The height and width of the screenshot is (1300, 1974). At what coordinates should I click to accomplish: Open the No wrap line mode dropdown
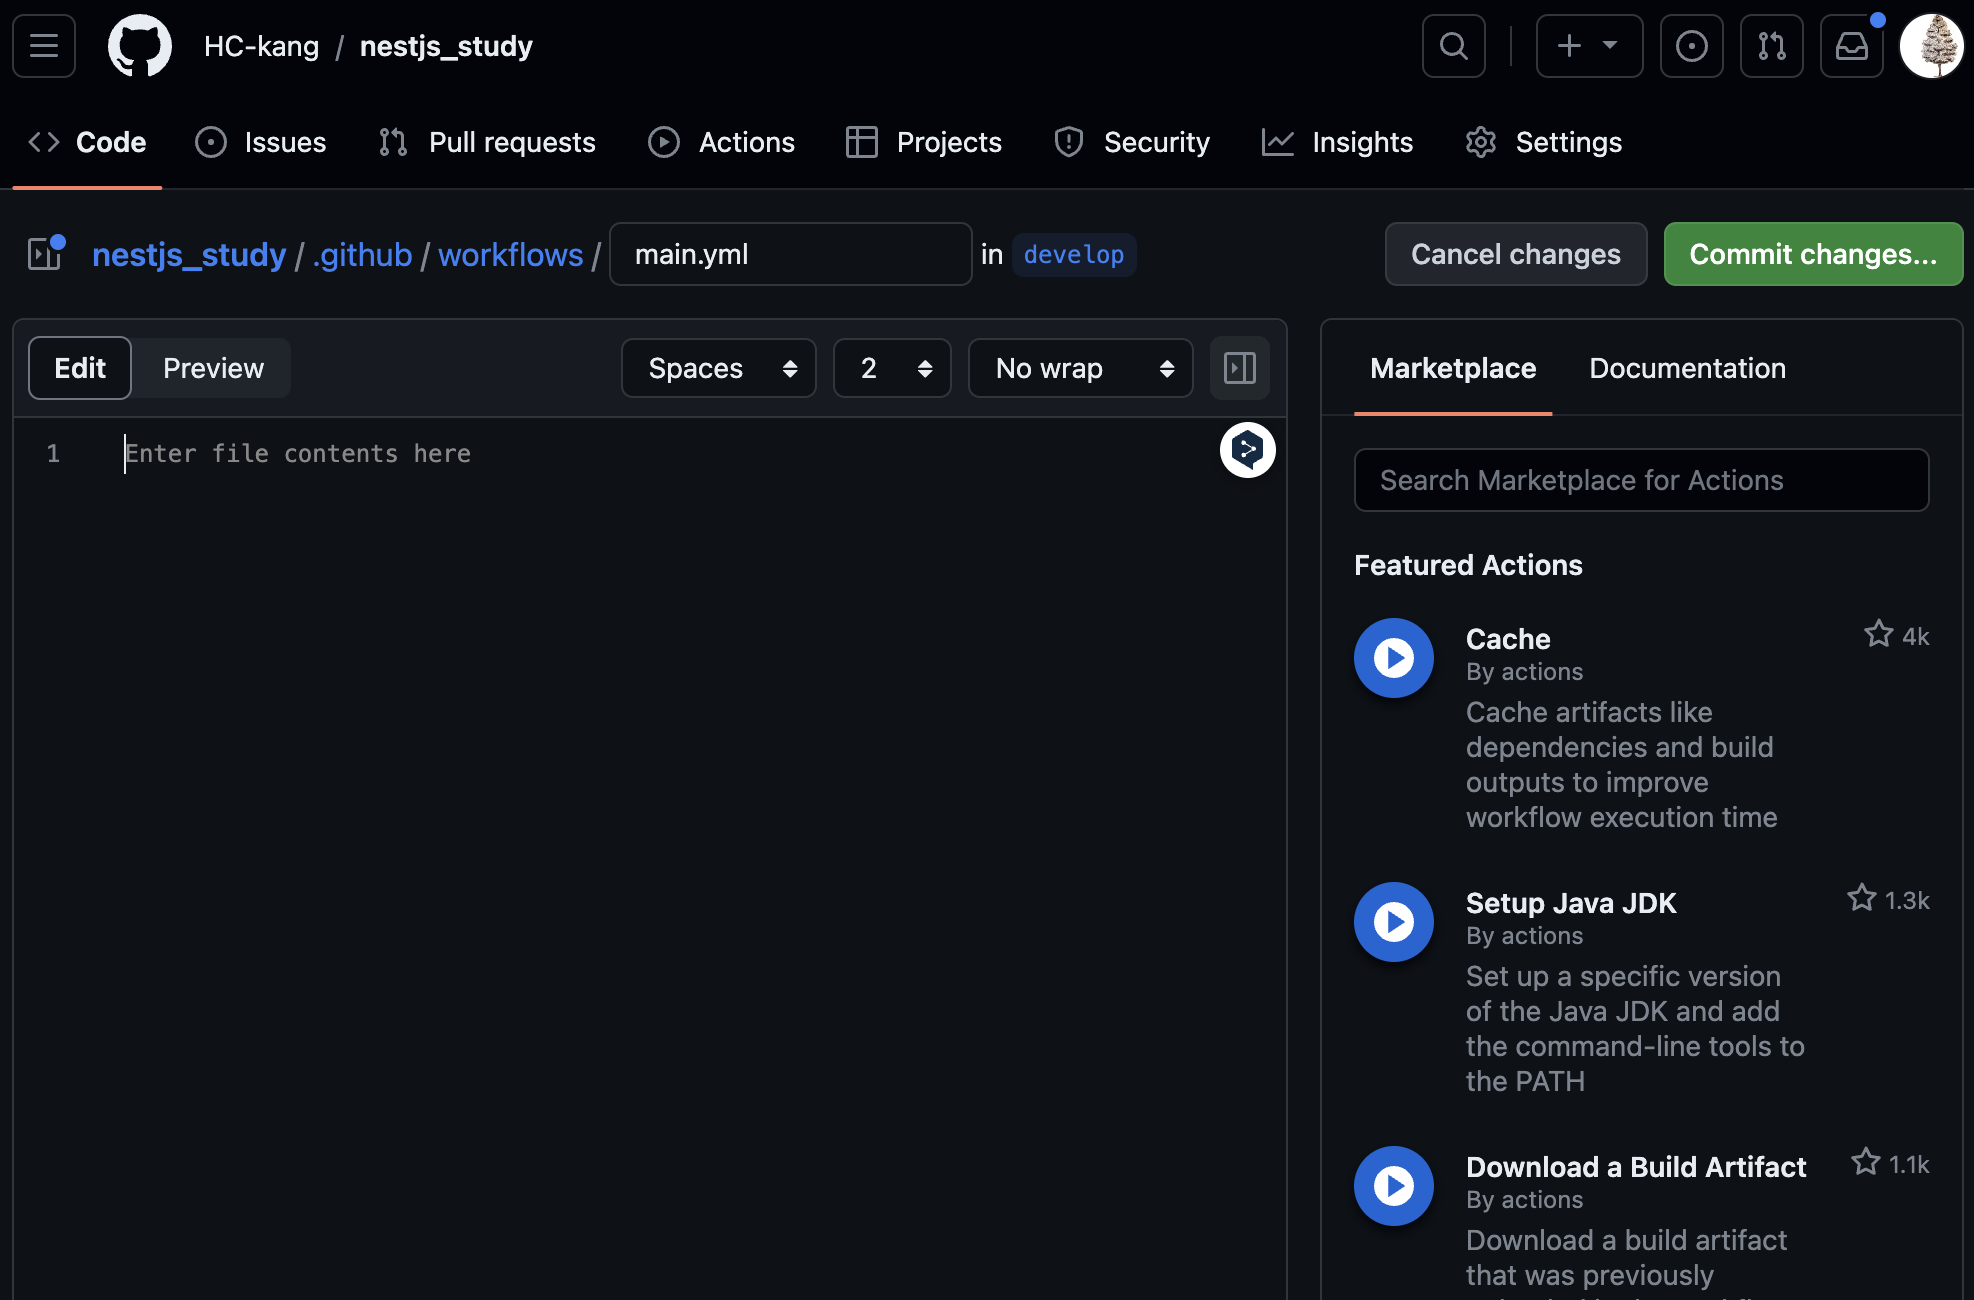pyautogui.click(x=1081, y=368)
